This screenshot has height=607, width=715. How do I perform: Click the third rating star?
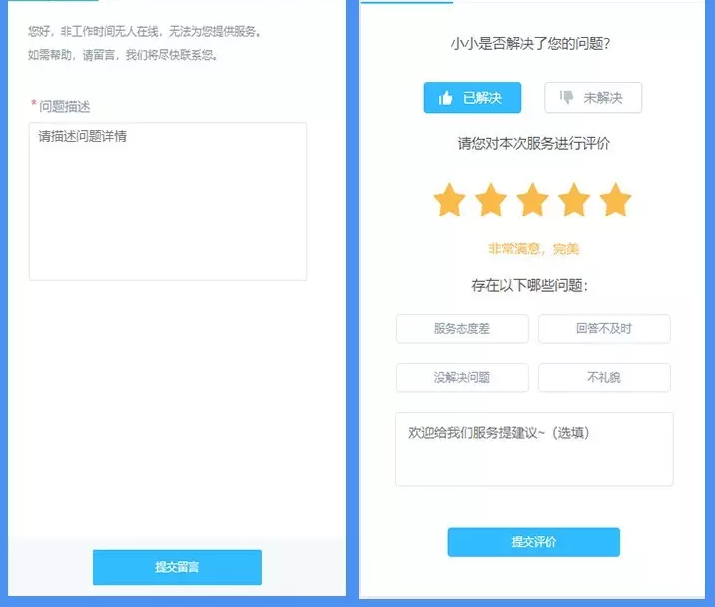click(532, 200)
